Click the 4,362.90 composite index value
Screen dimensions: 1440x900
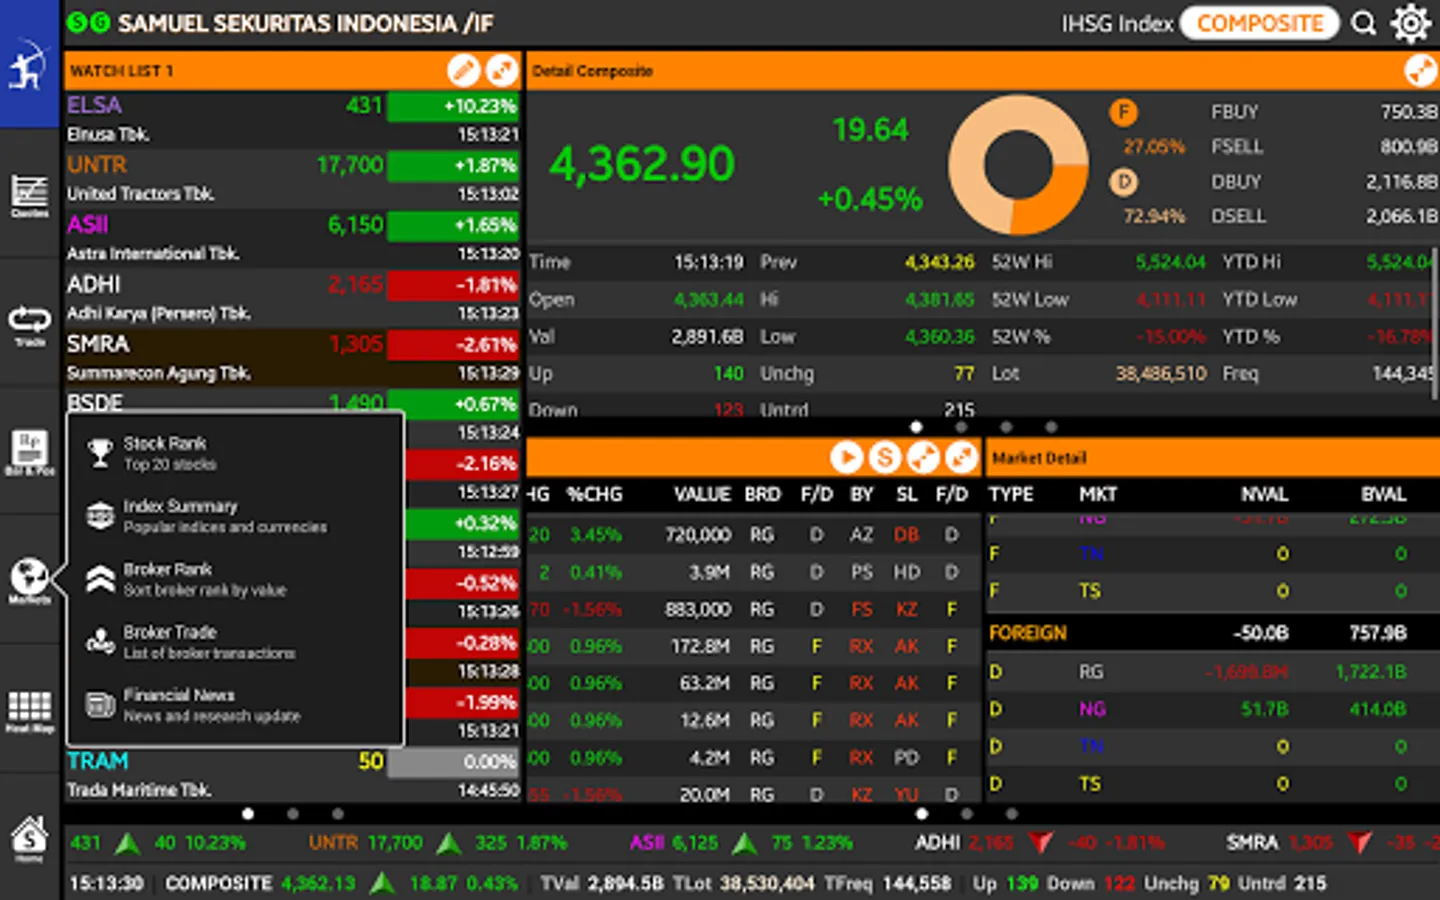pyautogui.click(x=642, y=164)
